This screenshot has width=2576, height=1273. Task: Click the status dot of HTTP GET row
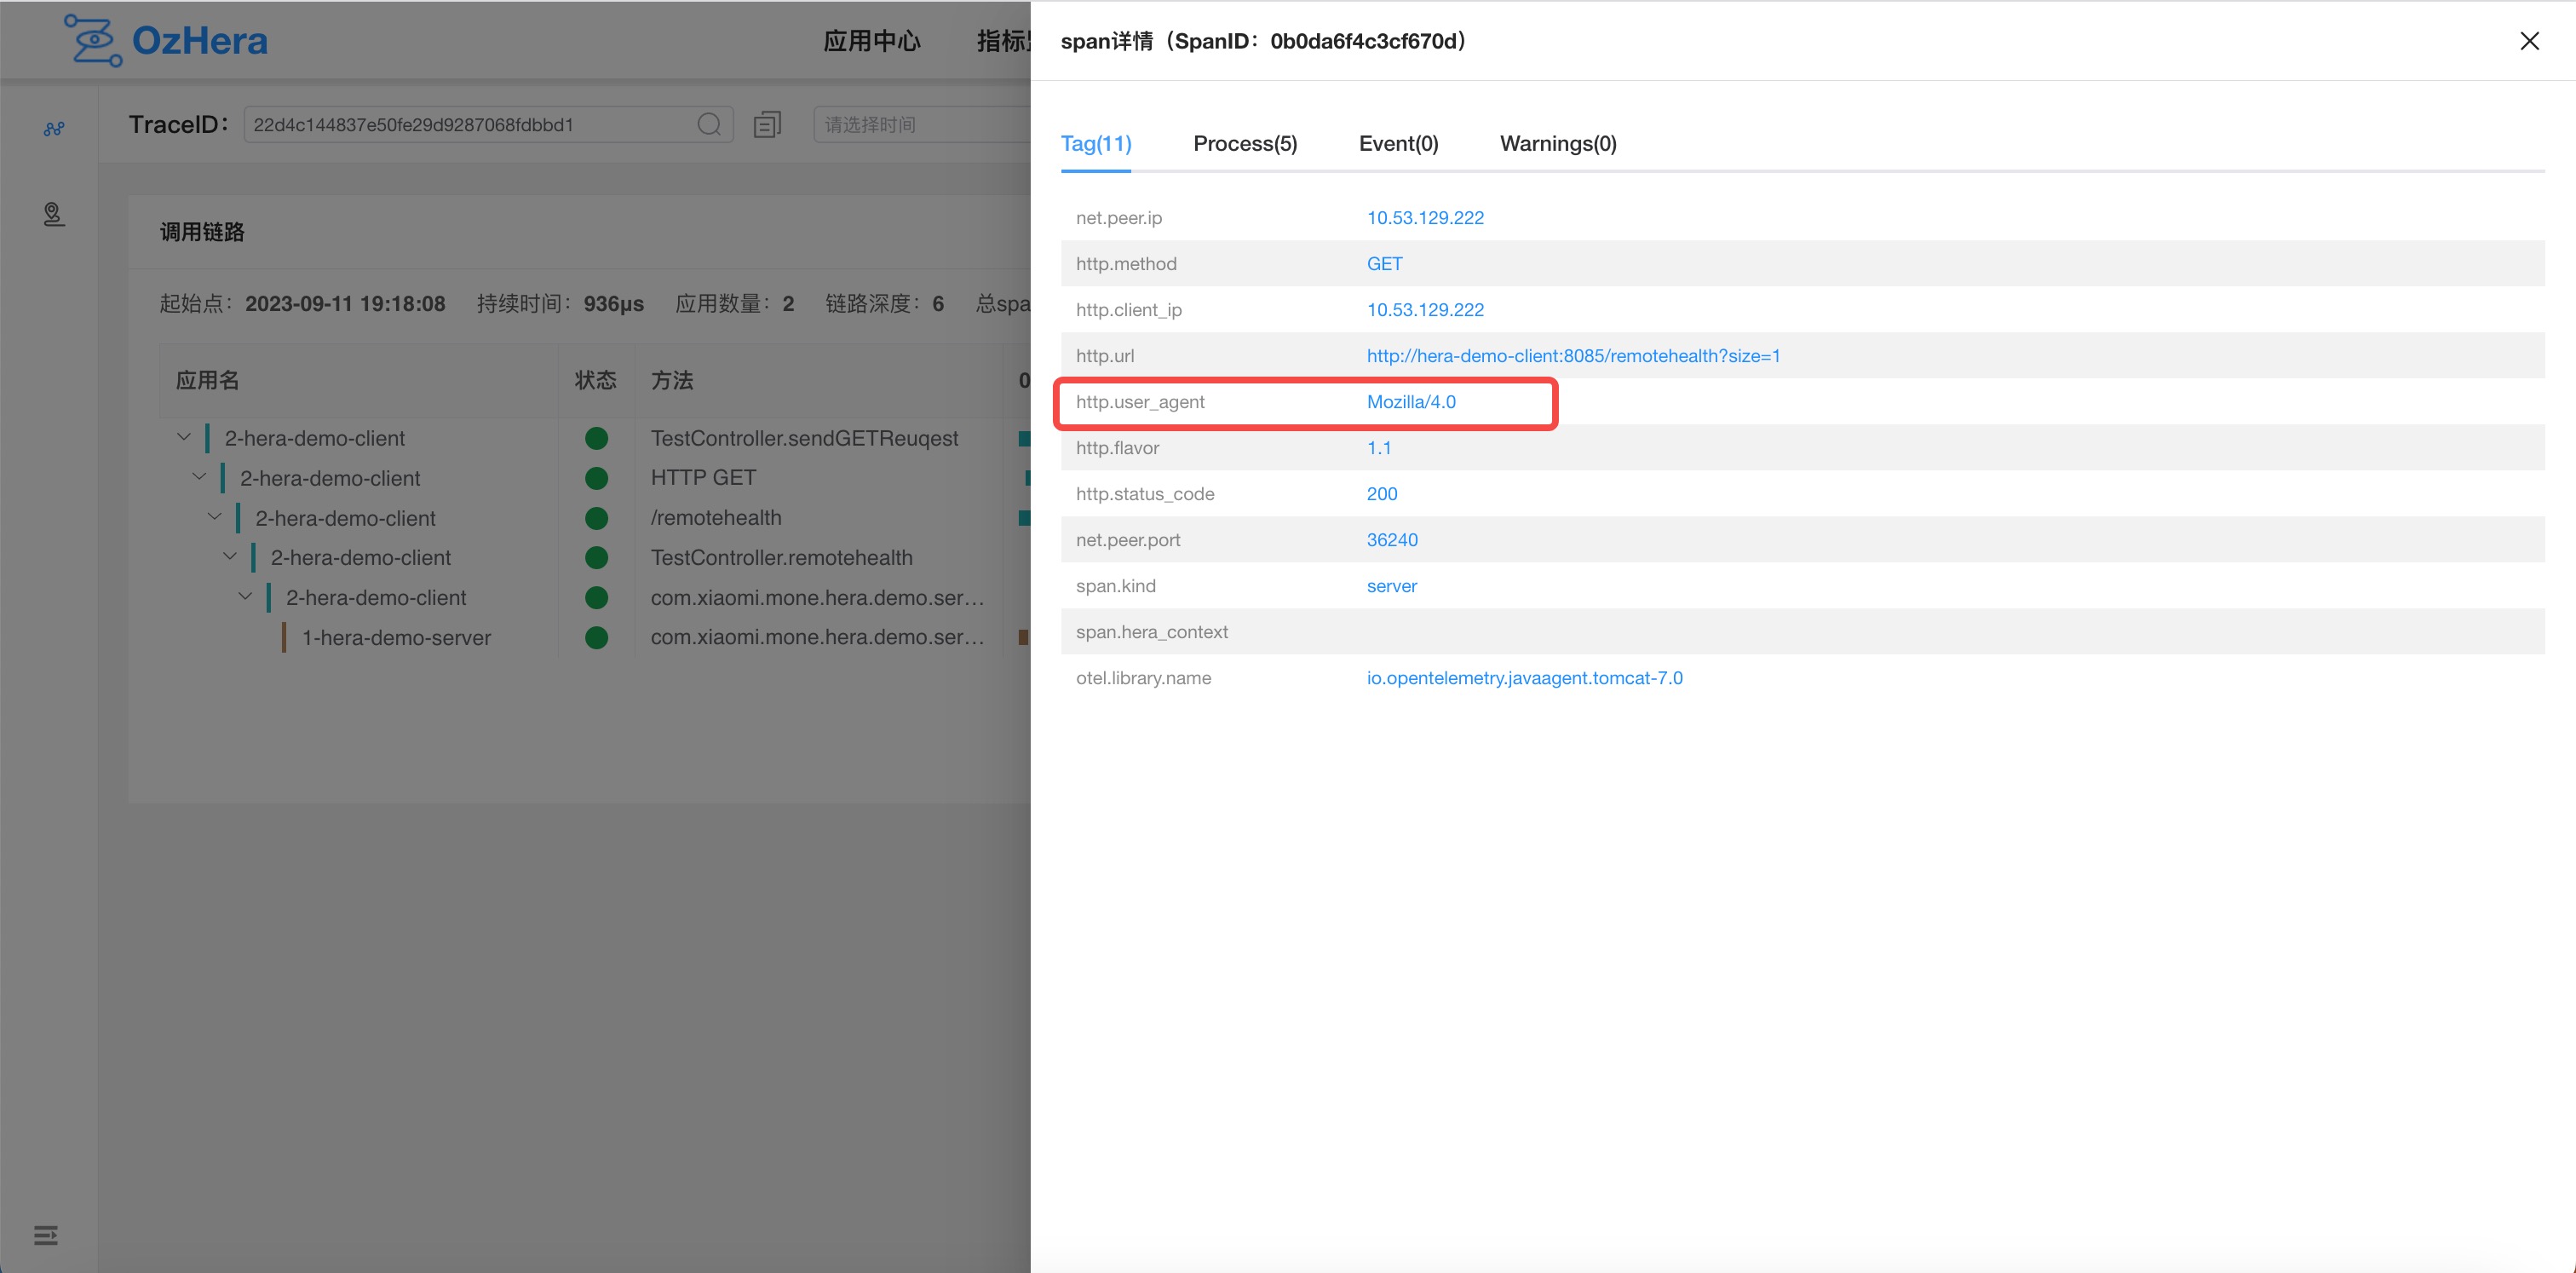(596, 478)
